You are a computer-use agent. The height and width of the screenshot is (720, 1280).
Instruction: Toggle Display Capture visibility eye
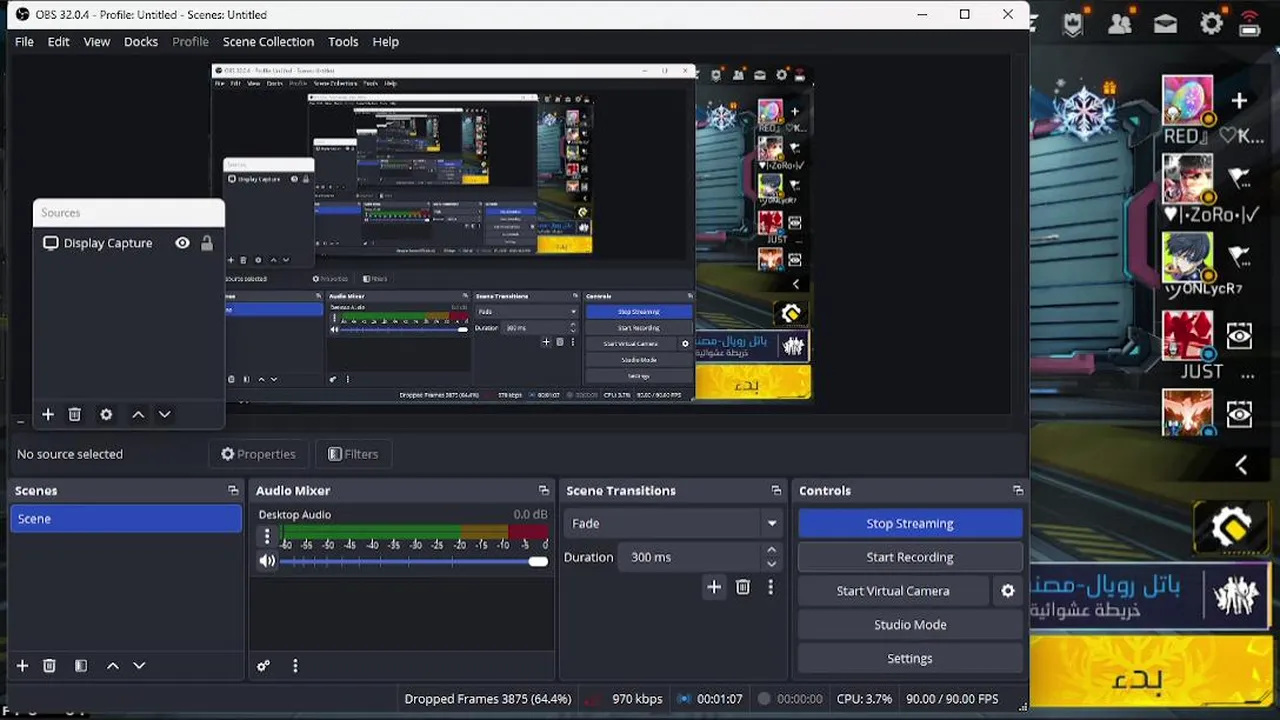tap(182, 243)
